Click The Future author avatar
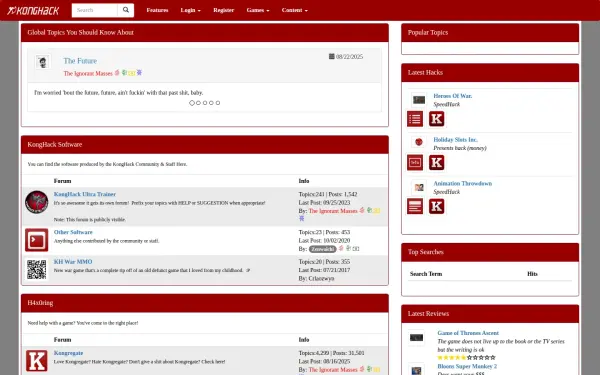This screenshot has height=375, width=600. [x=43, y=62]
